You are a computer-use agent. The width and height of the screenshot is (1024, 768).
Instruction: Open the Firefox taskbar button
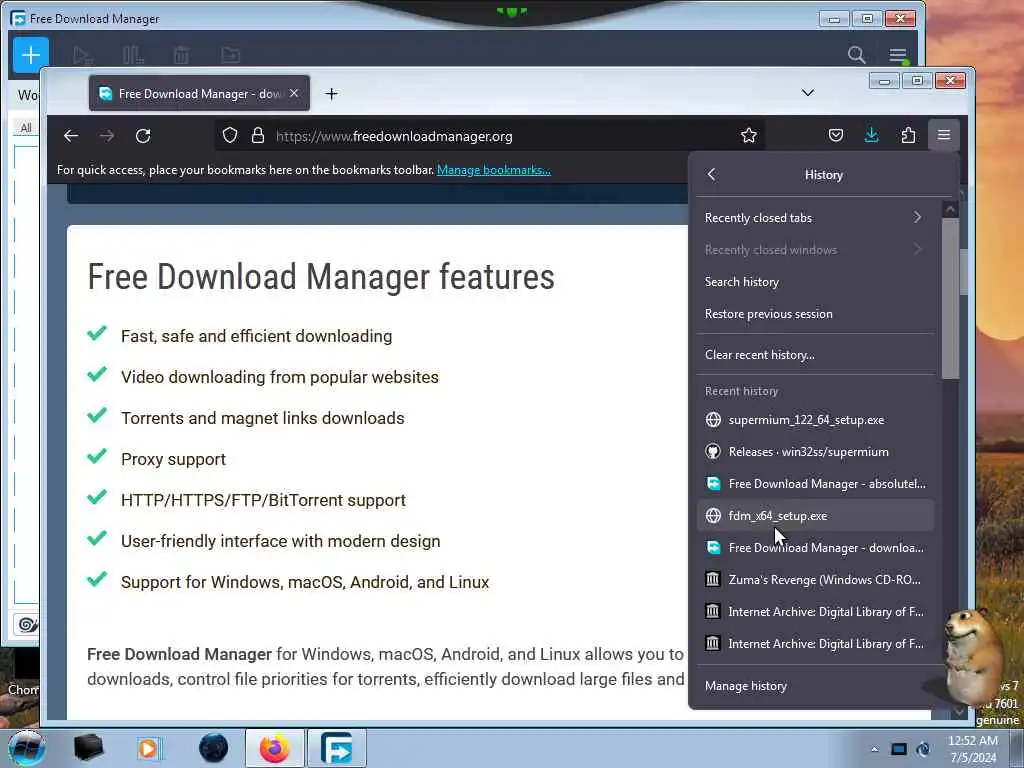pos(274,748)
